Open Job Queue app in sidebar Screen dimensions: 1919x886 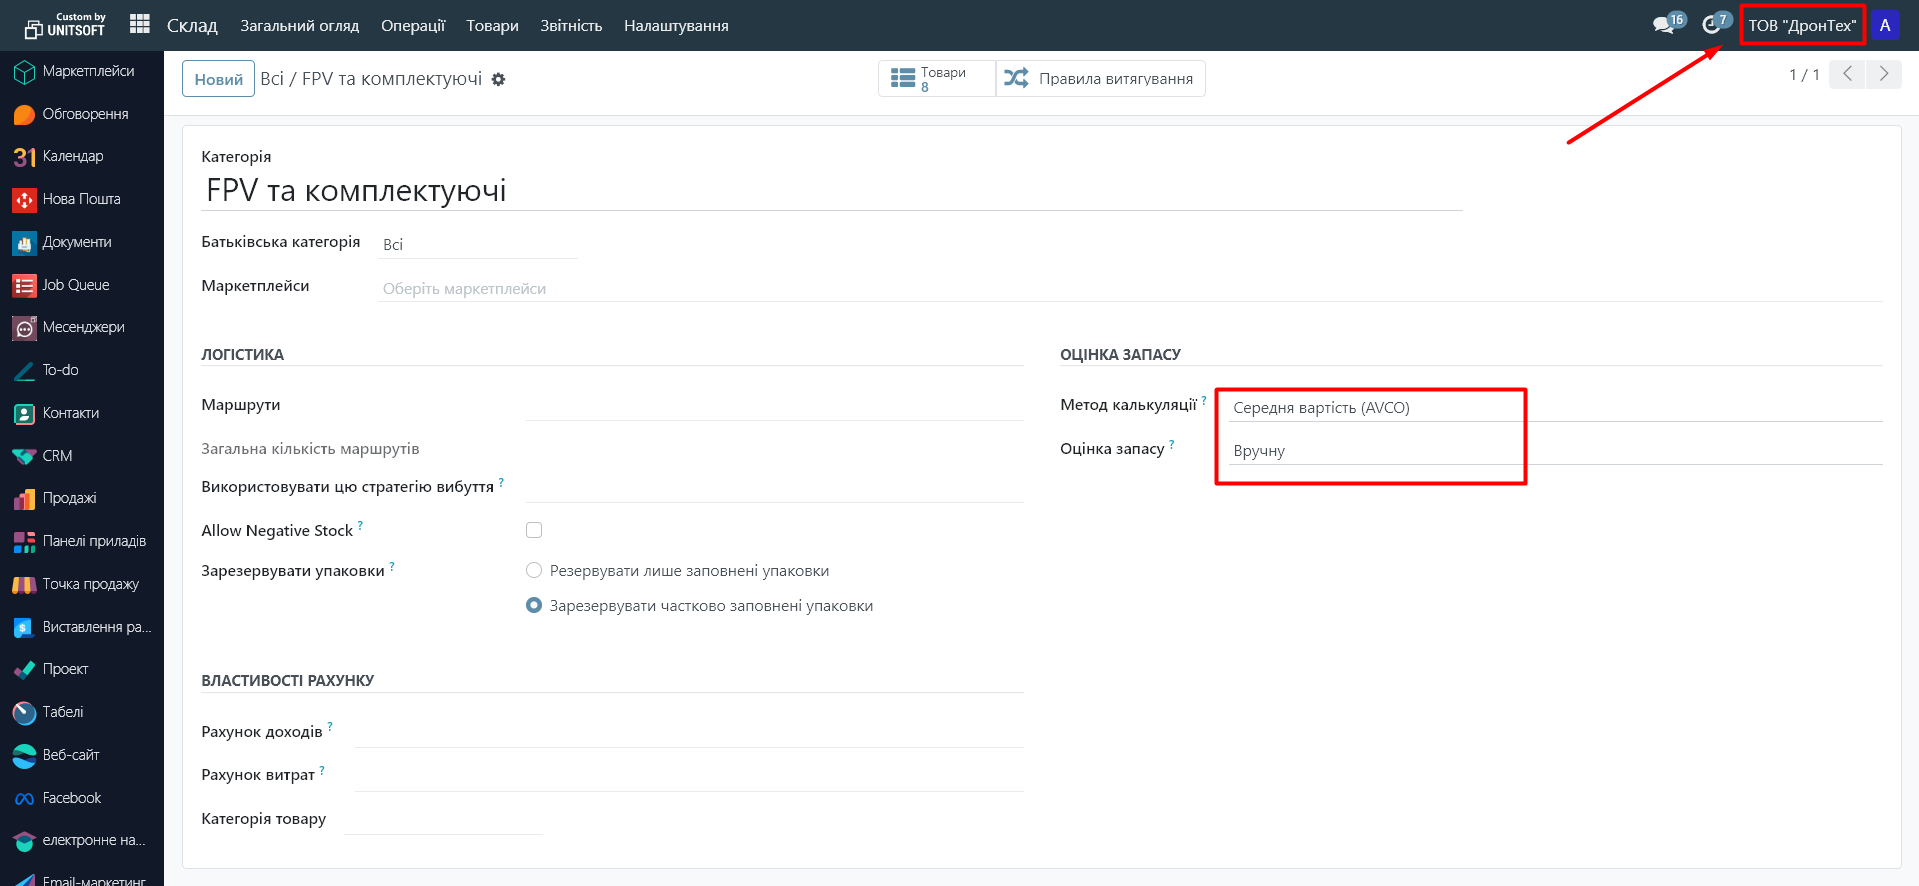75,285
